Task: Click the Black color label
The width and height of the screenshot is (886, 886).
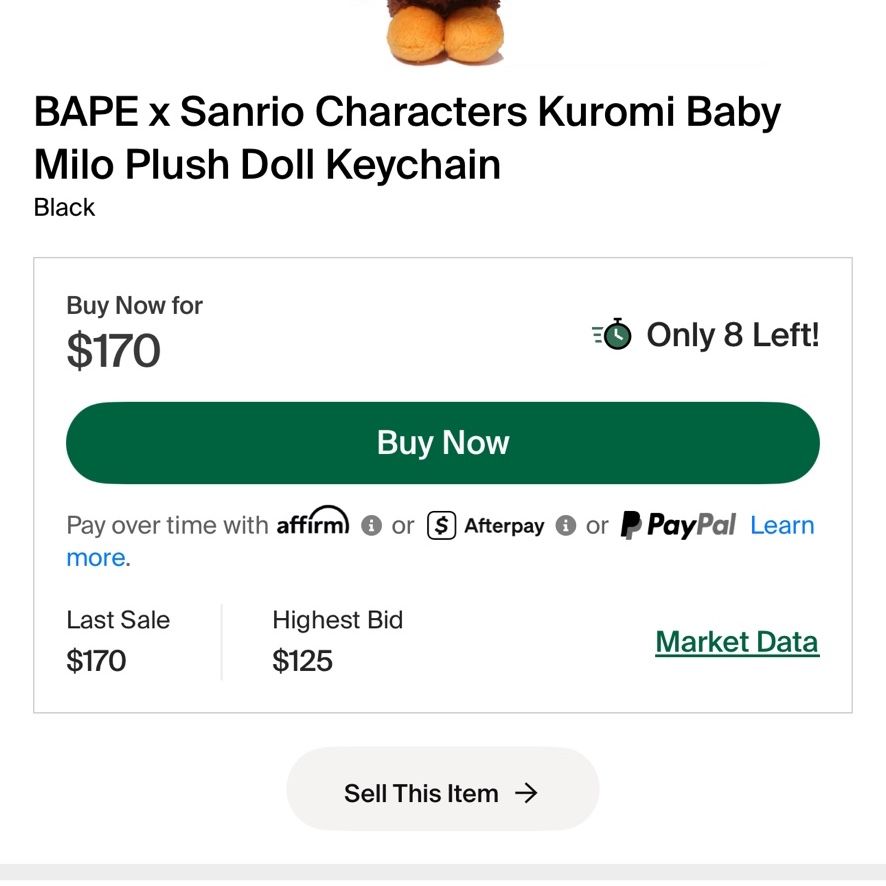Action: [x=64, y=207]
